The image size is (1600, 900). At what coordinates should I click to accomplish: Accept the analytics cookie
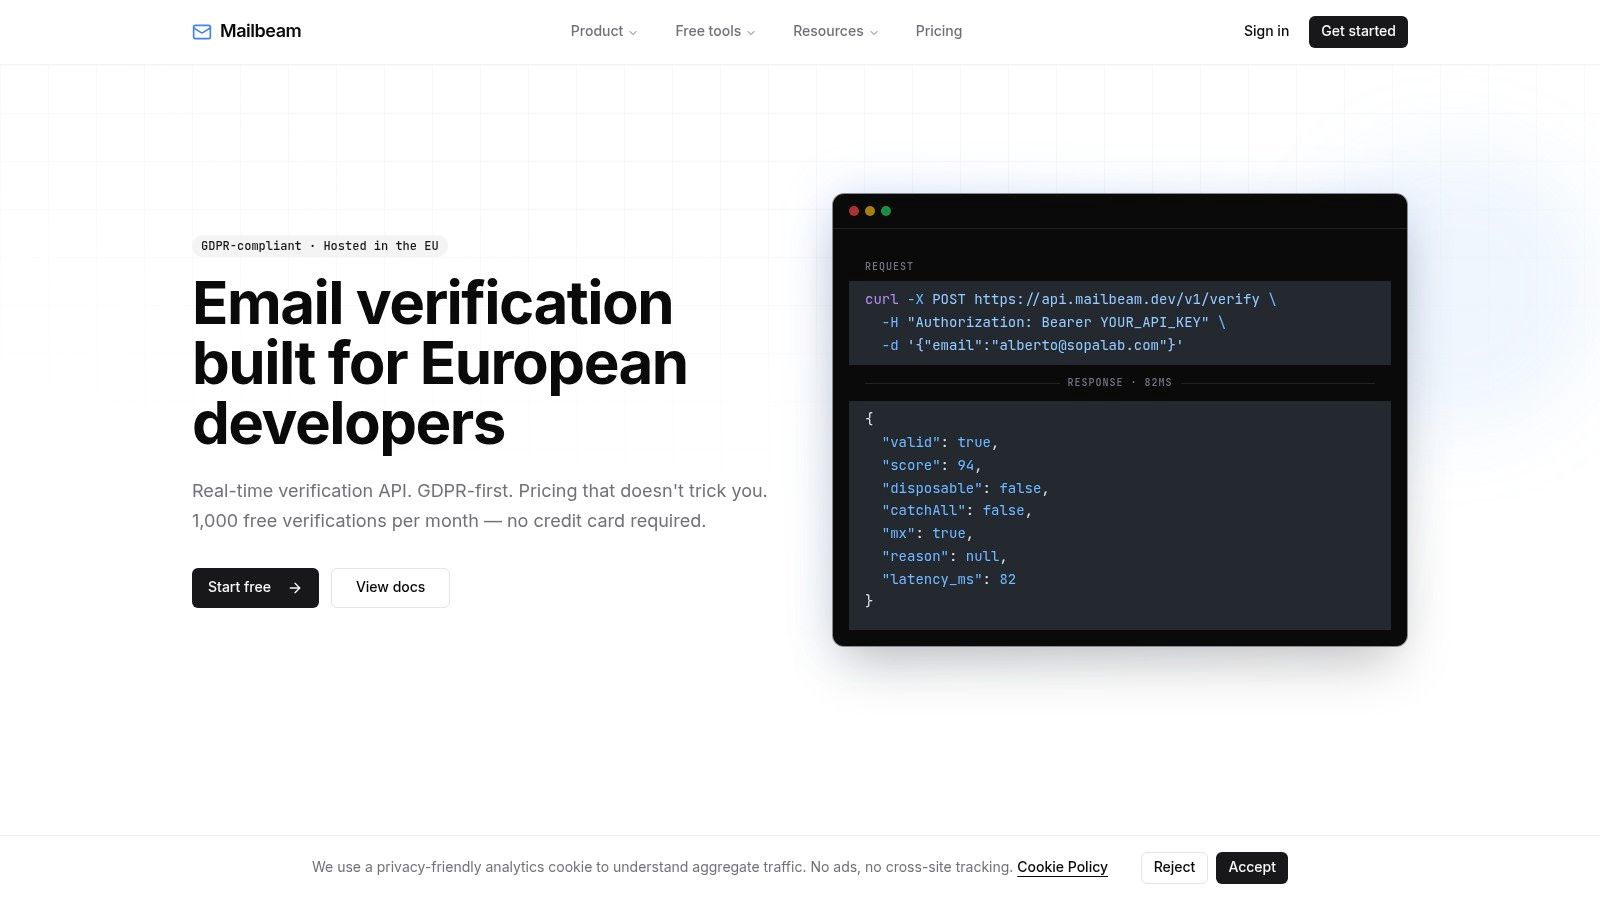pos(1252,867)
